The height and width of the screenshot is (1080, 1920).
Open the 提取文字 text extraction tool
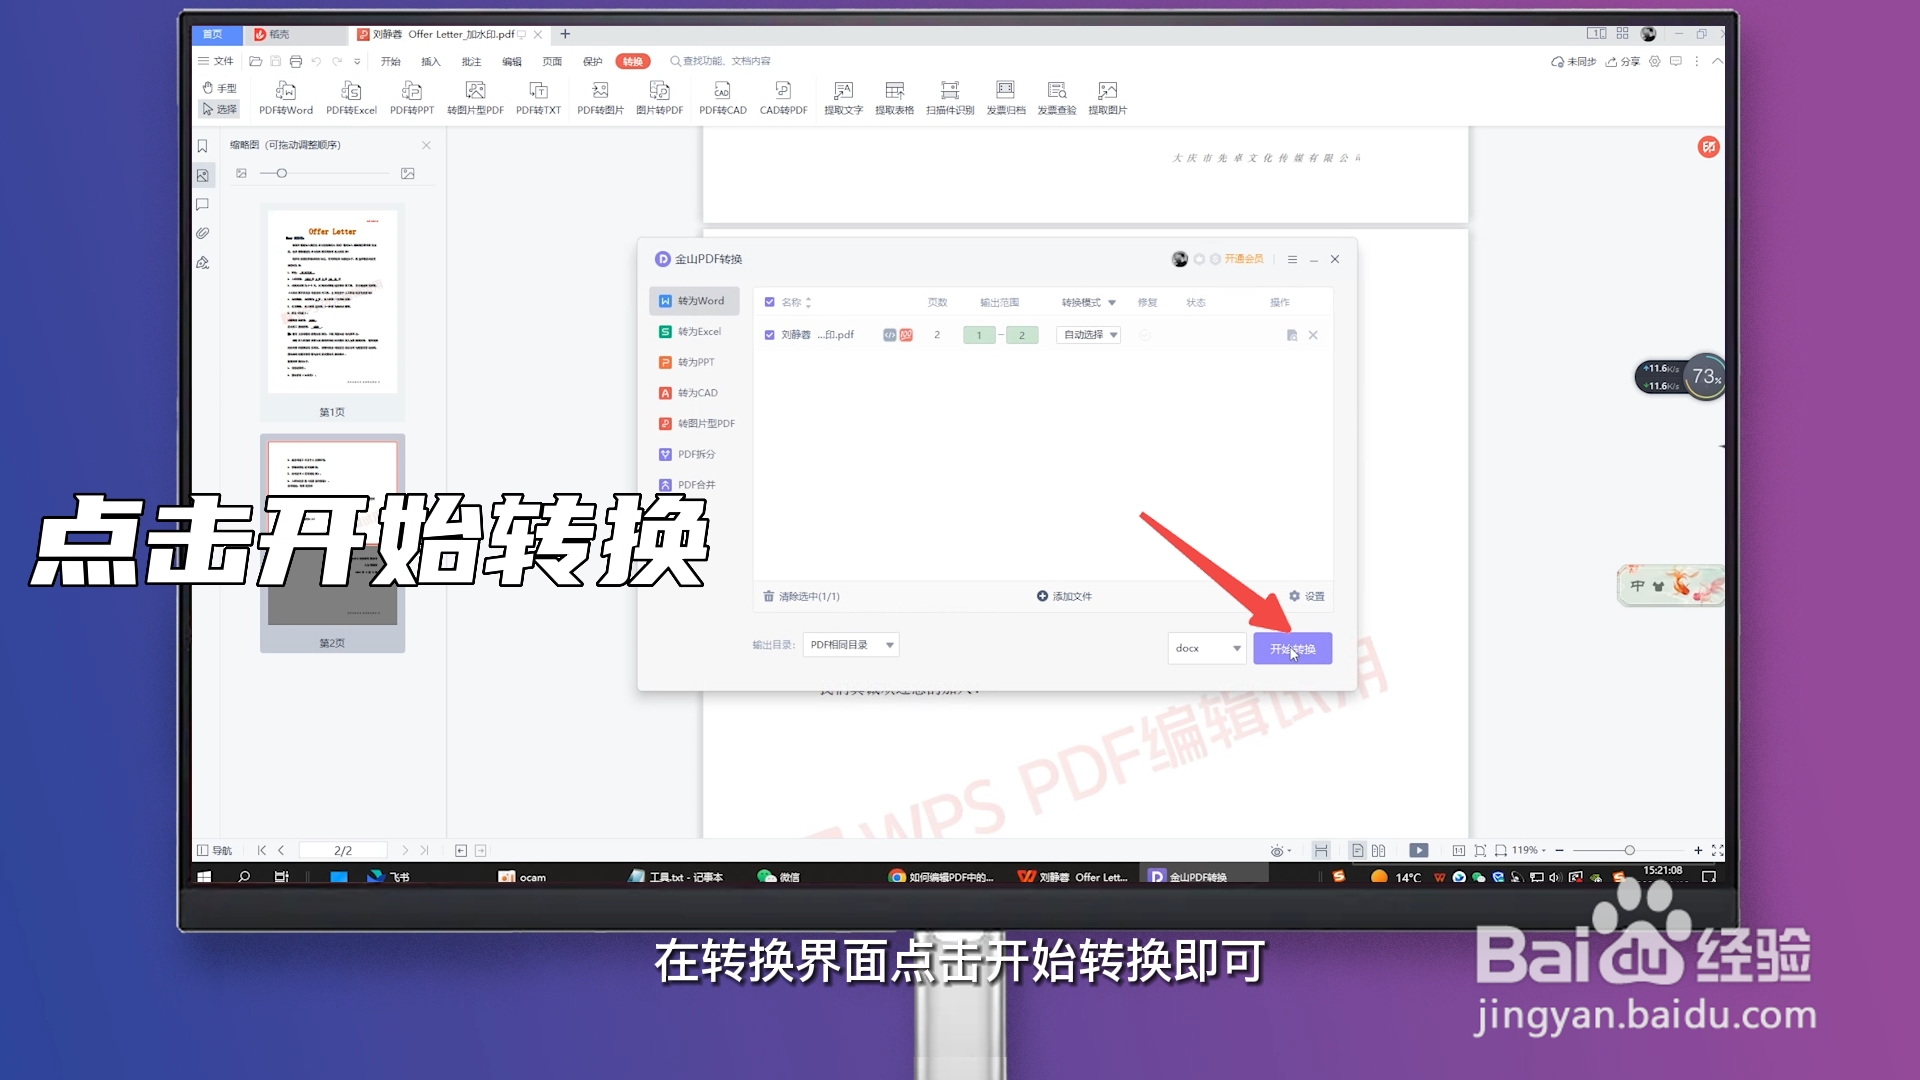click(x=843, y=96)
